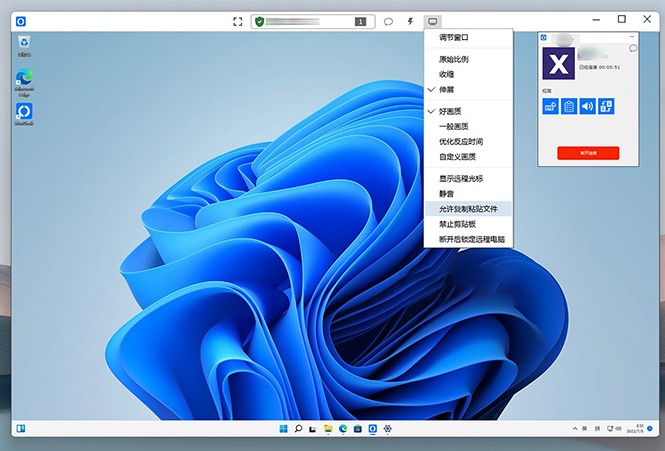Image resolution: width=665 pixels, height=451 pixels.
Task: Click the 拼 IME mode icon in the tray
Action: pyautogui.click(x=597, y=429)
